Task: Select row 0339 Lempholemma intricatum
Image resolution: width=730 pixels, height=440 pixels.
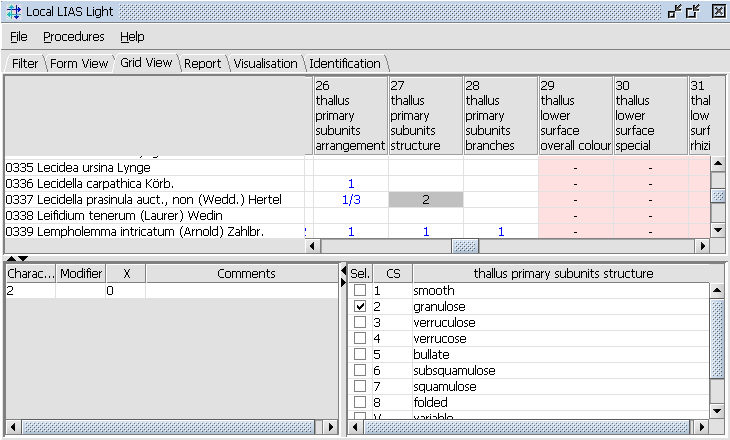Action: 155,231
